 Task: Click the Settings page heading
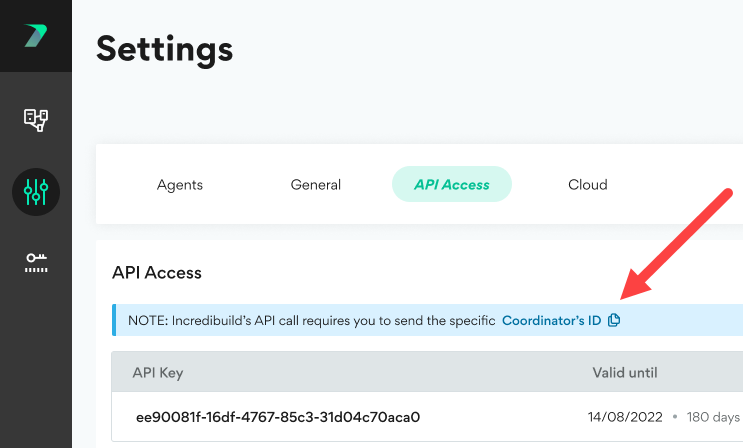[165, 47]
